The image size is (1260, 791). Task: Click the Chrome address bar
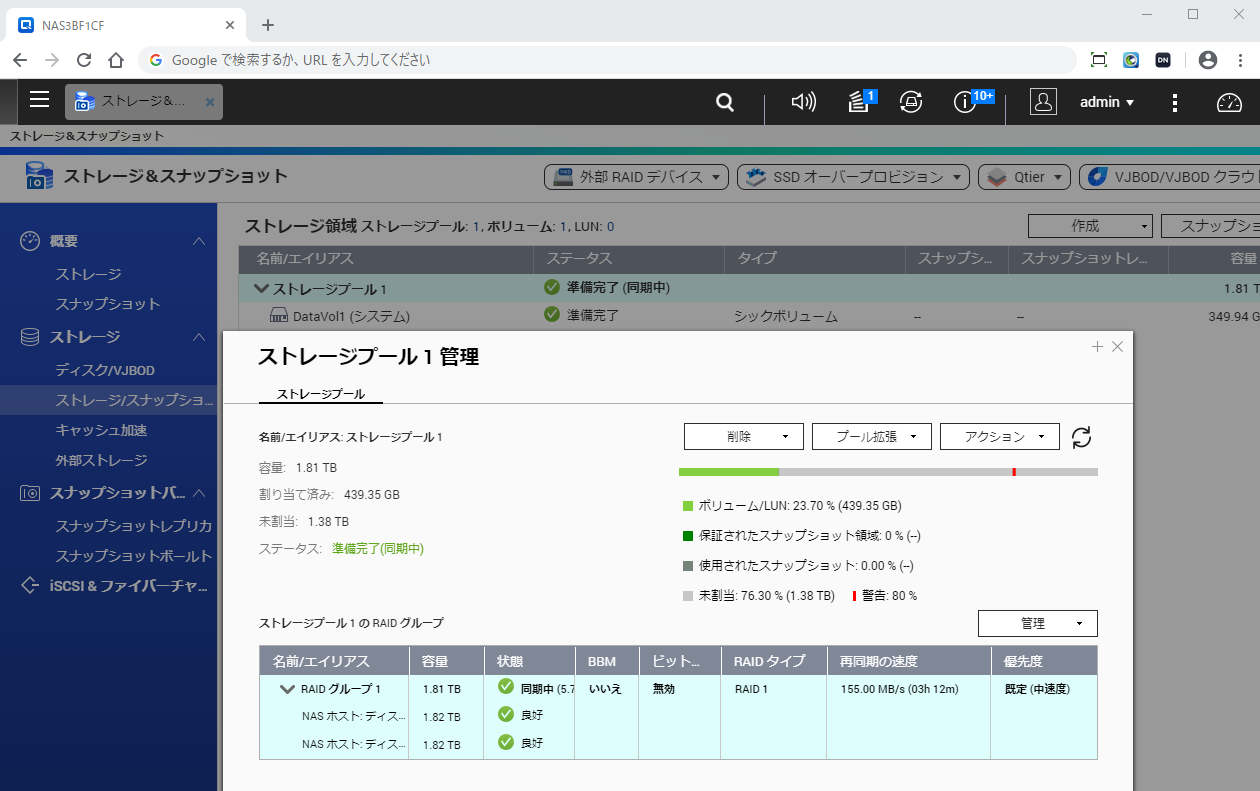[600, 60]
